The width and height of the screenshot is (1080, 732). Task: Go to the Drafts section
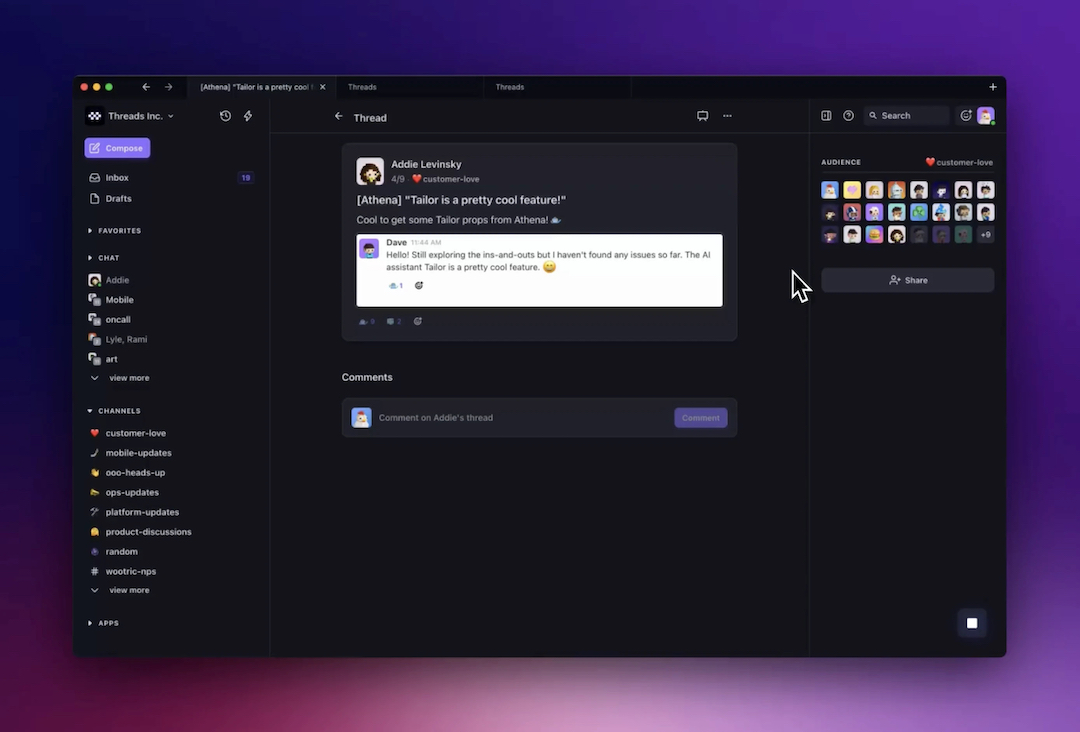tap(117, 198)
